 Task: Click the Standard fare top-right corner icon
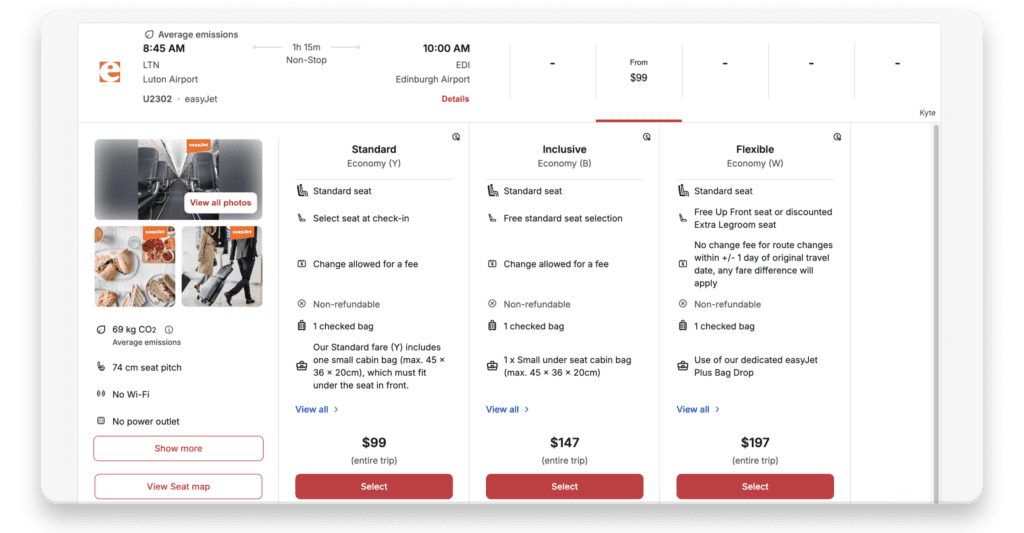tap(456, 137)
